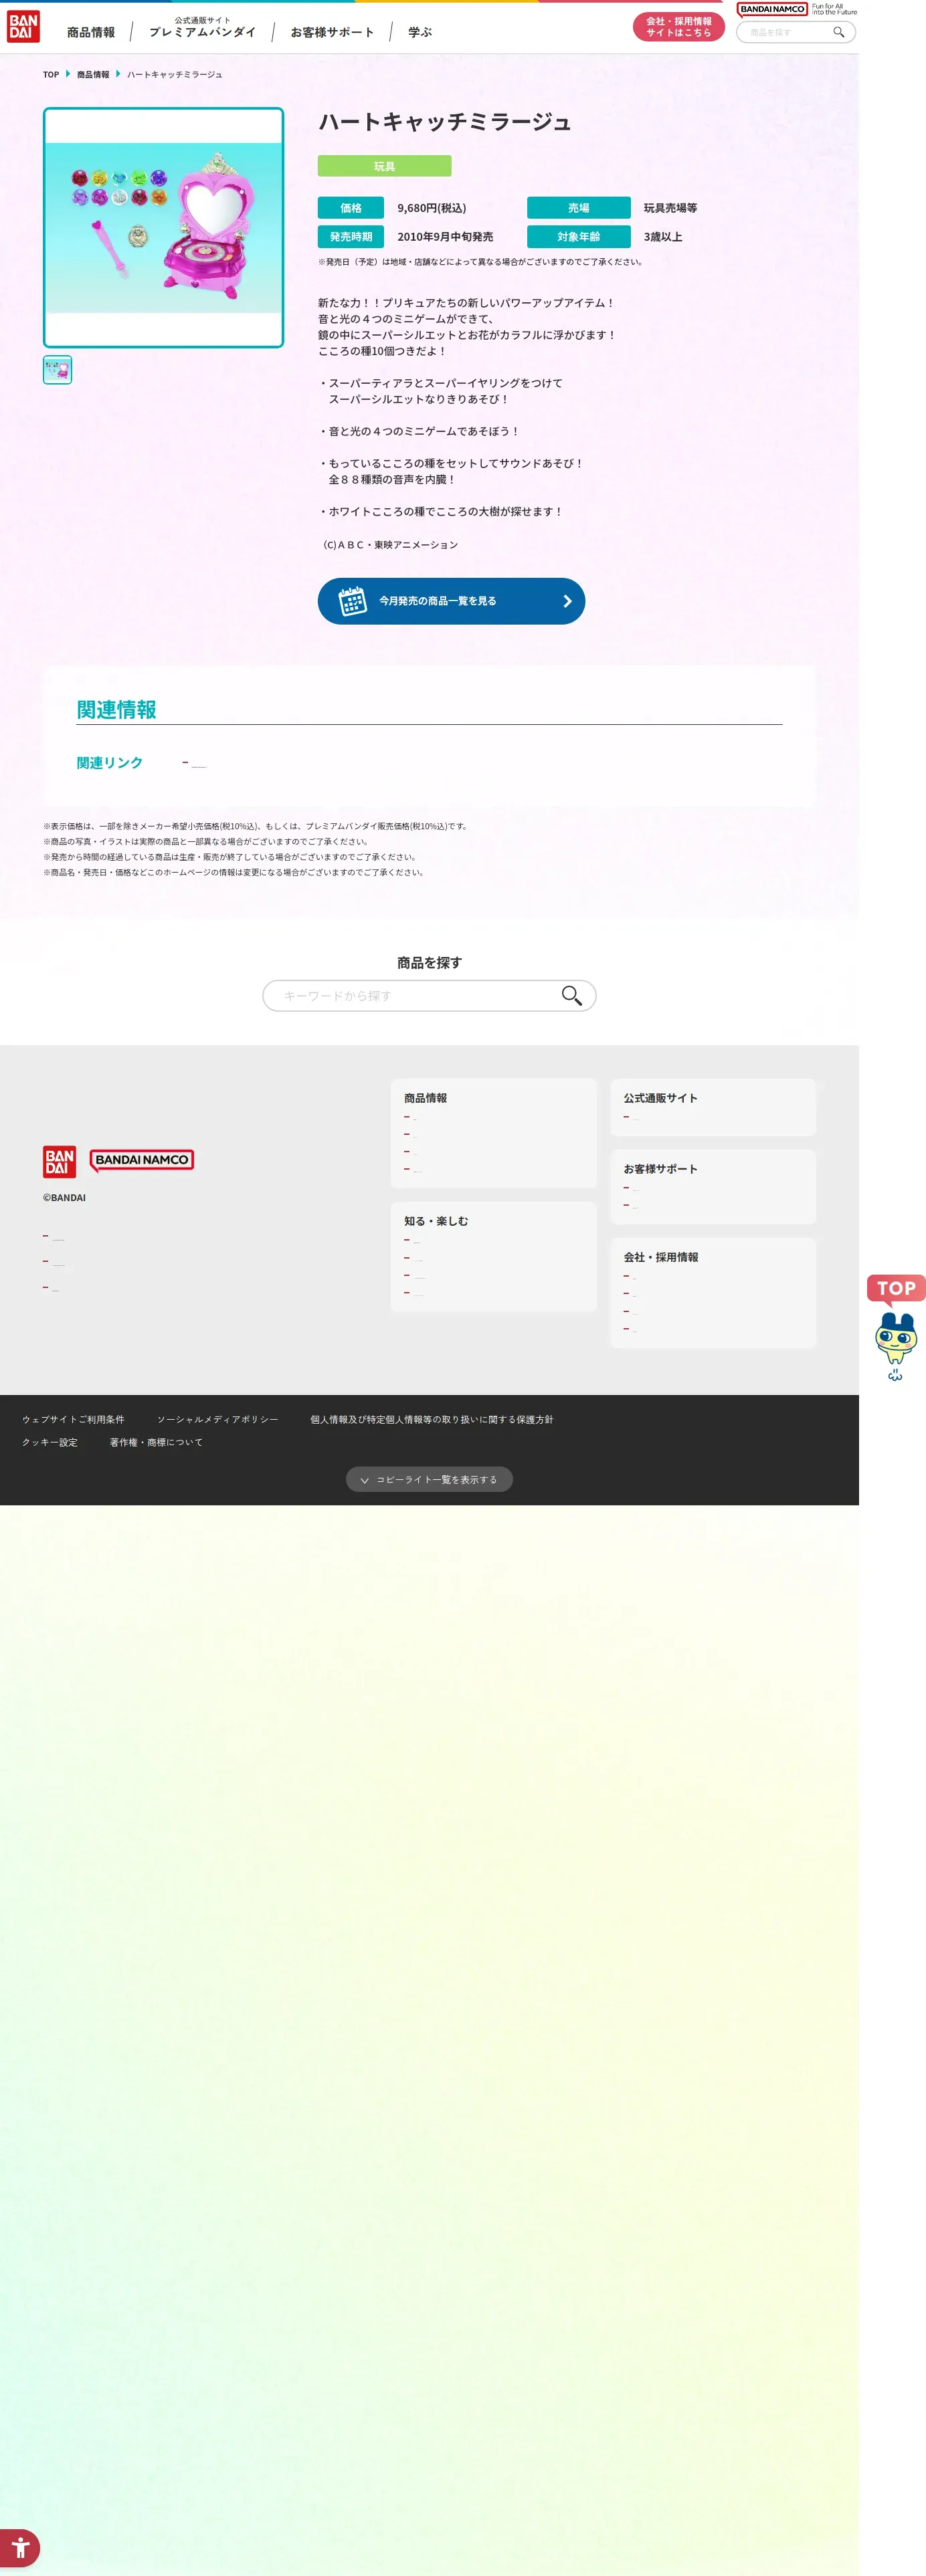Image resolution: width=926 pixels, height=2576 pixels.
Task: Go to TOP via the breadcrumb
Action: (51, 75)
